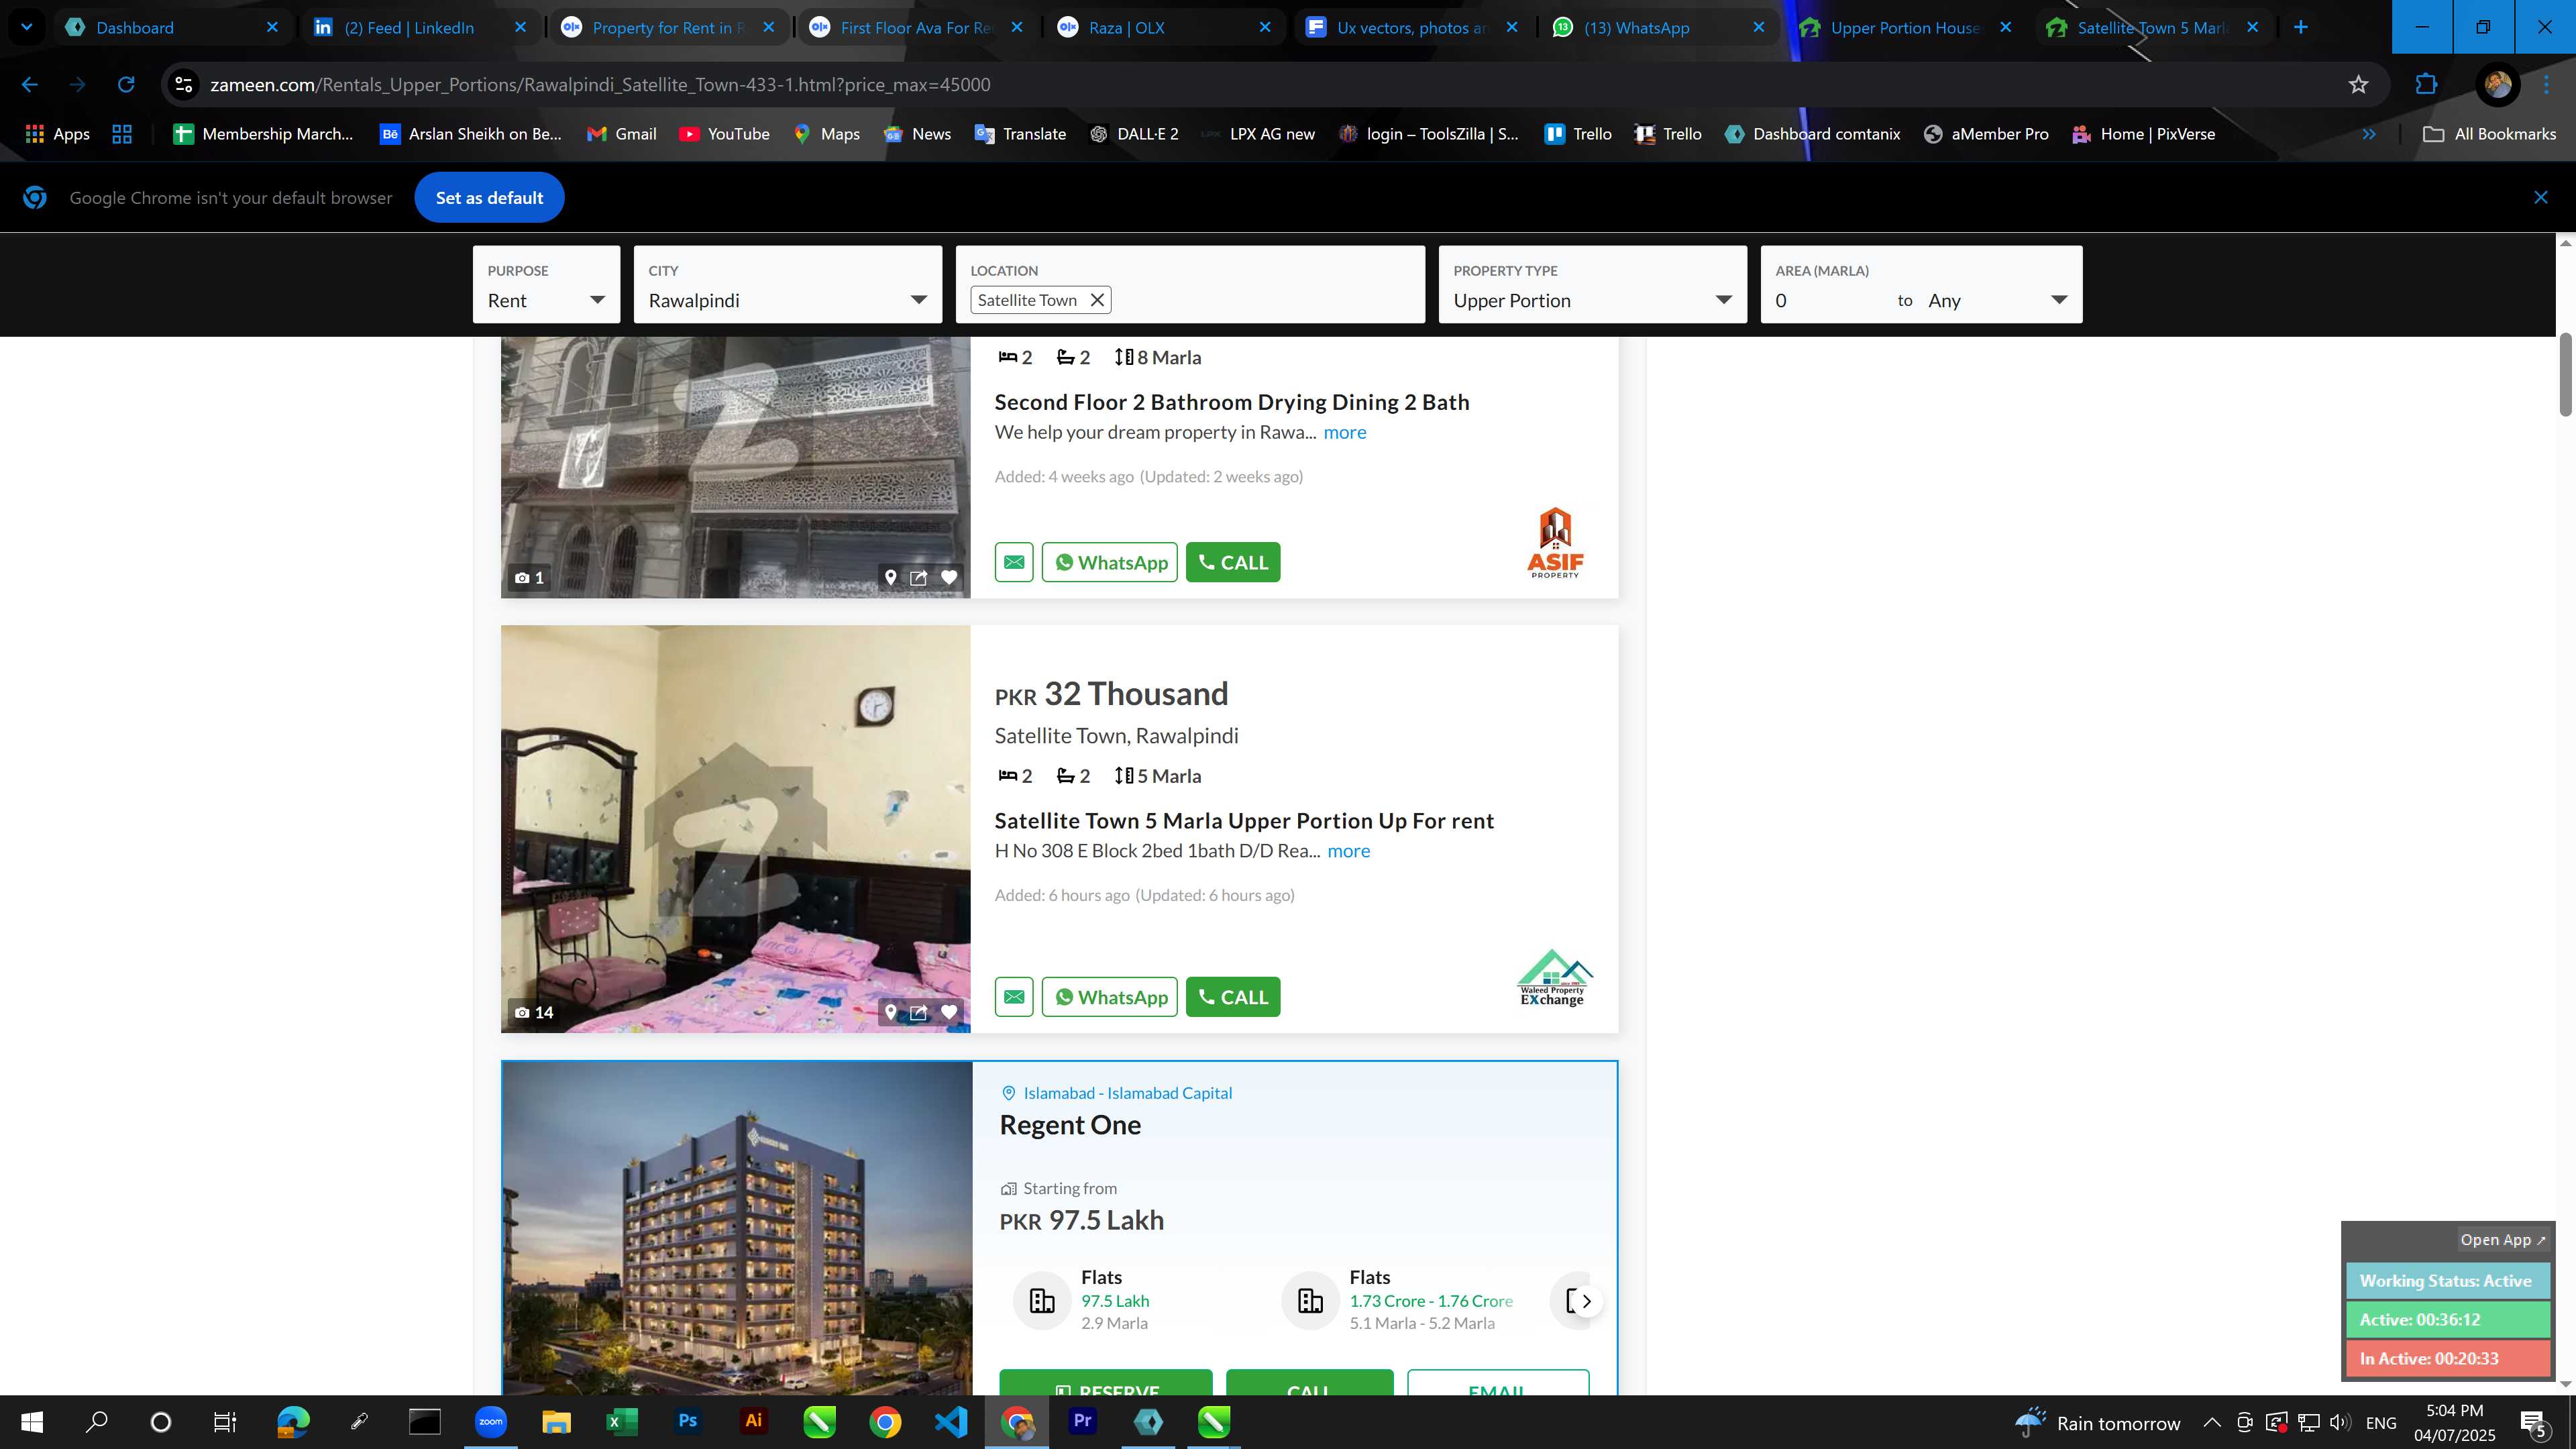Switch to the Feed LinkedIn tab
This screenshot has width=2576, height=1449.
pyautogui.click(x=419, y=28)
